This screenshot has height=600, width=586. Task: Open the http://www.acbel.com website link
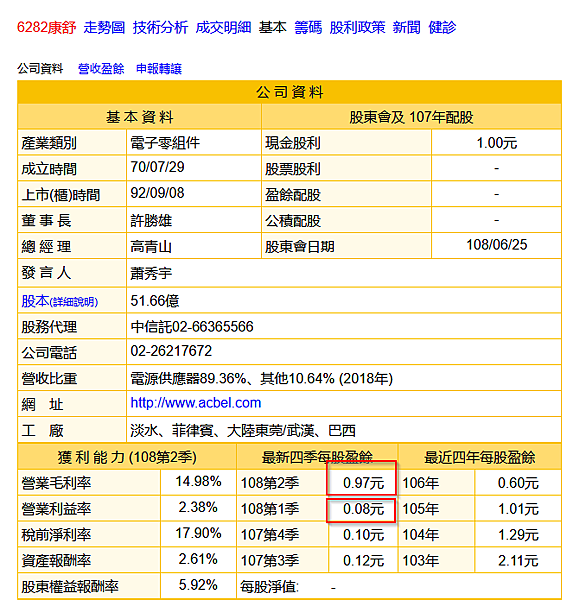coord(196,403)
